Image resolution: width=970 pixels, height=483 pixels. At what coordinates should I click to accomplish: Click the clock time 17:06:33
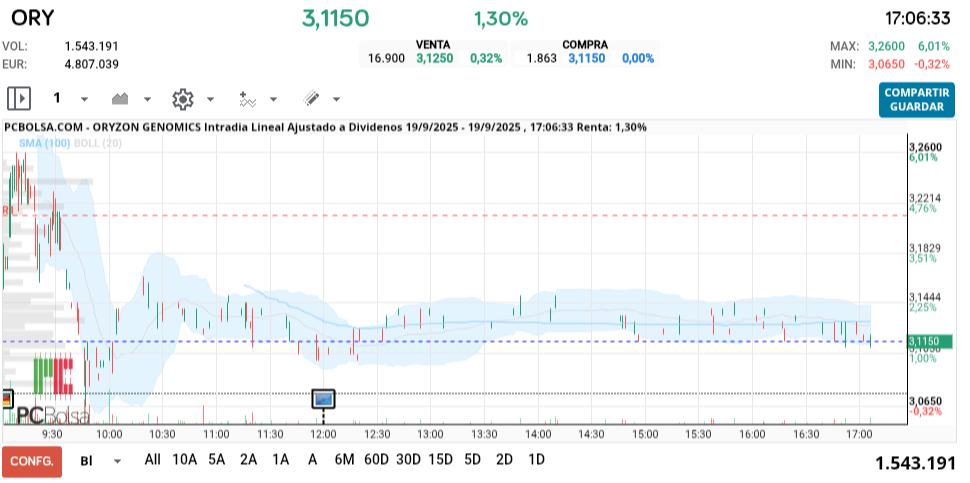[x=917, y=19]
